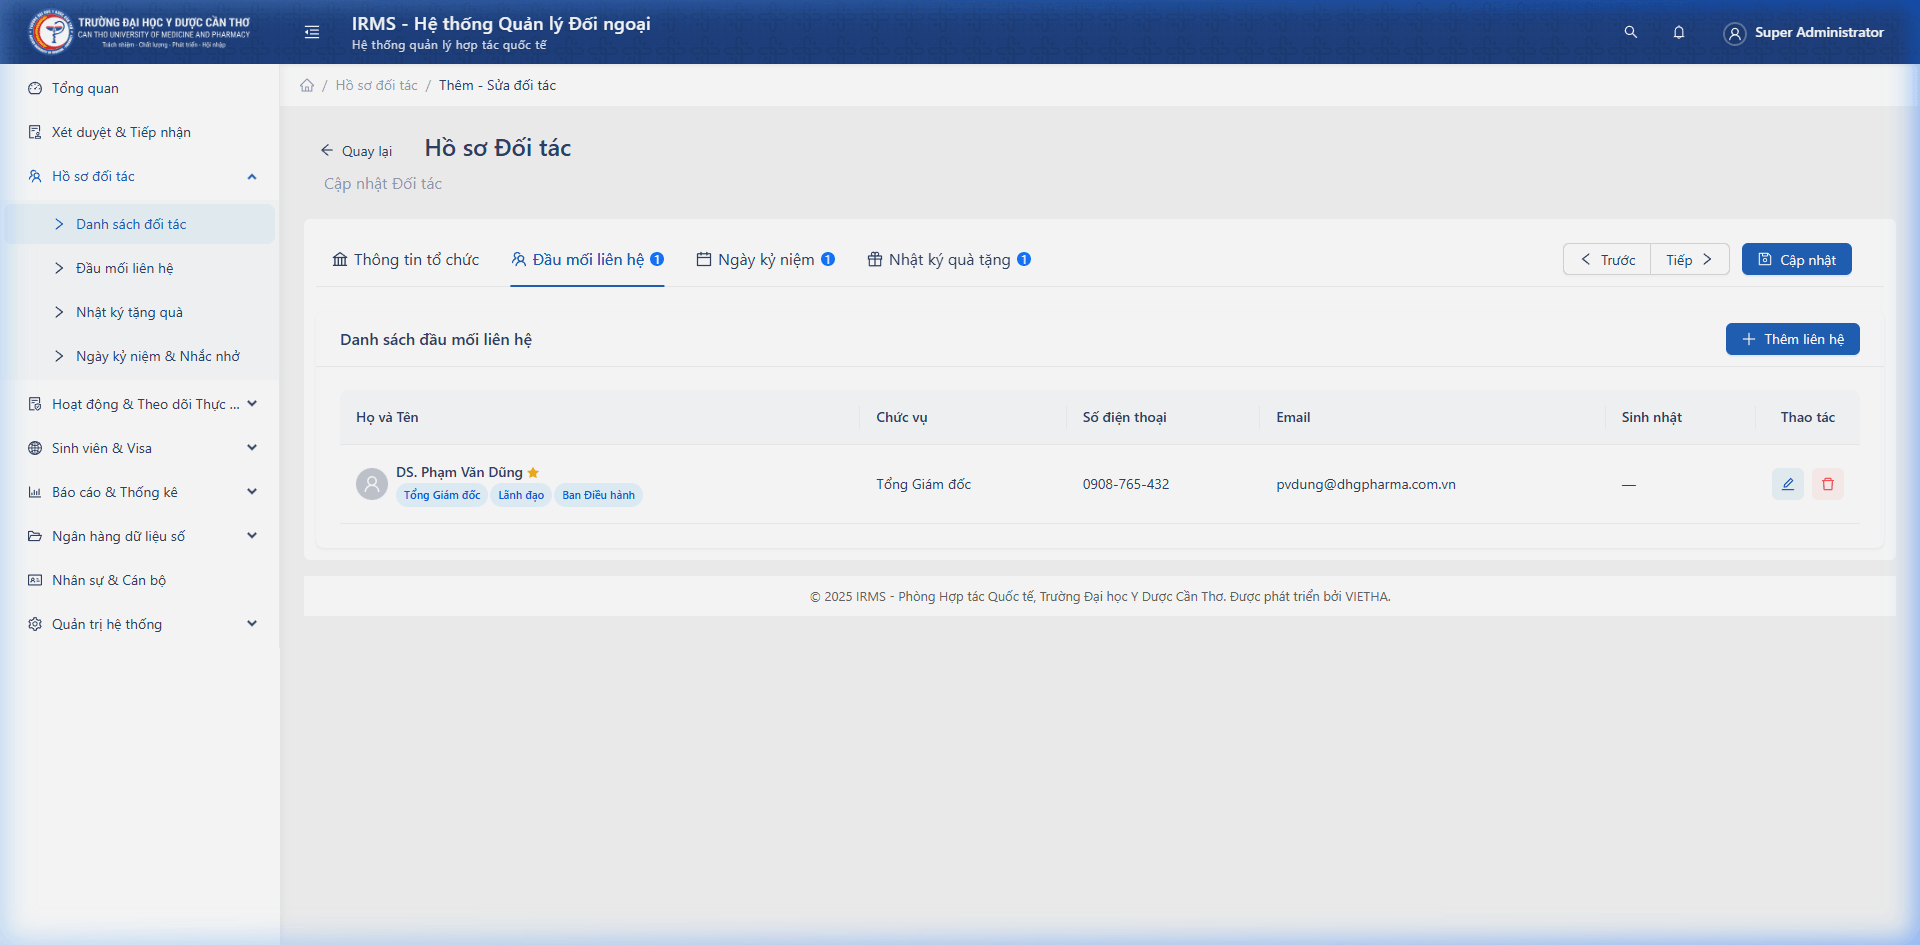Click the pencil edit icon for Phạm Văn Dũng
The image size is (1920, 945).
(x=1787, y=484)
